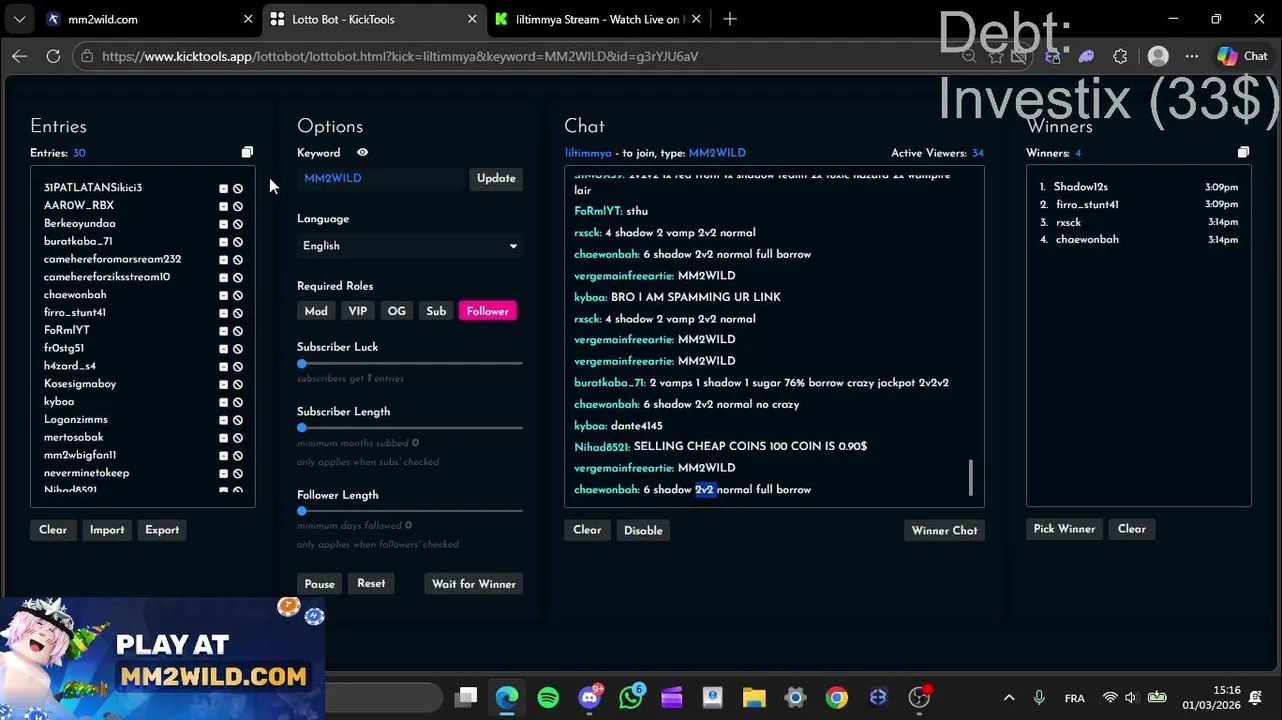Copy entries list with the clipboard icon
Screen dimensions: 1282x720
point(247,153)
